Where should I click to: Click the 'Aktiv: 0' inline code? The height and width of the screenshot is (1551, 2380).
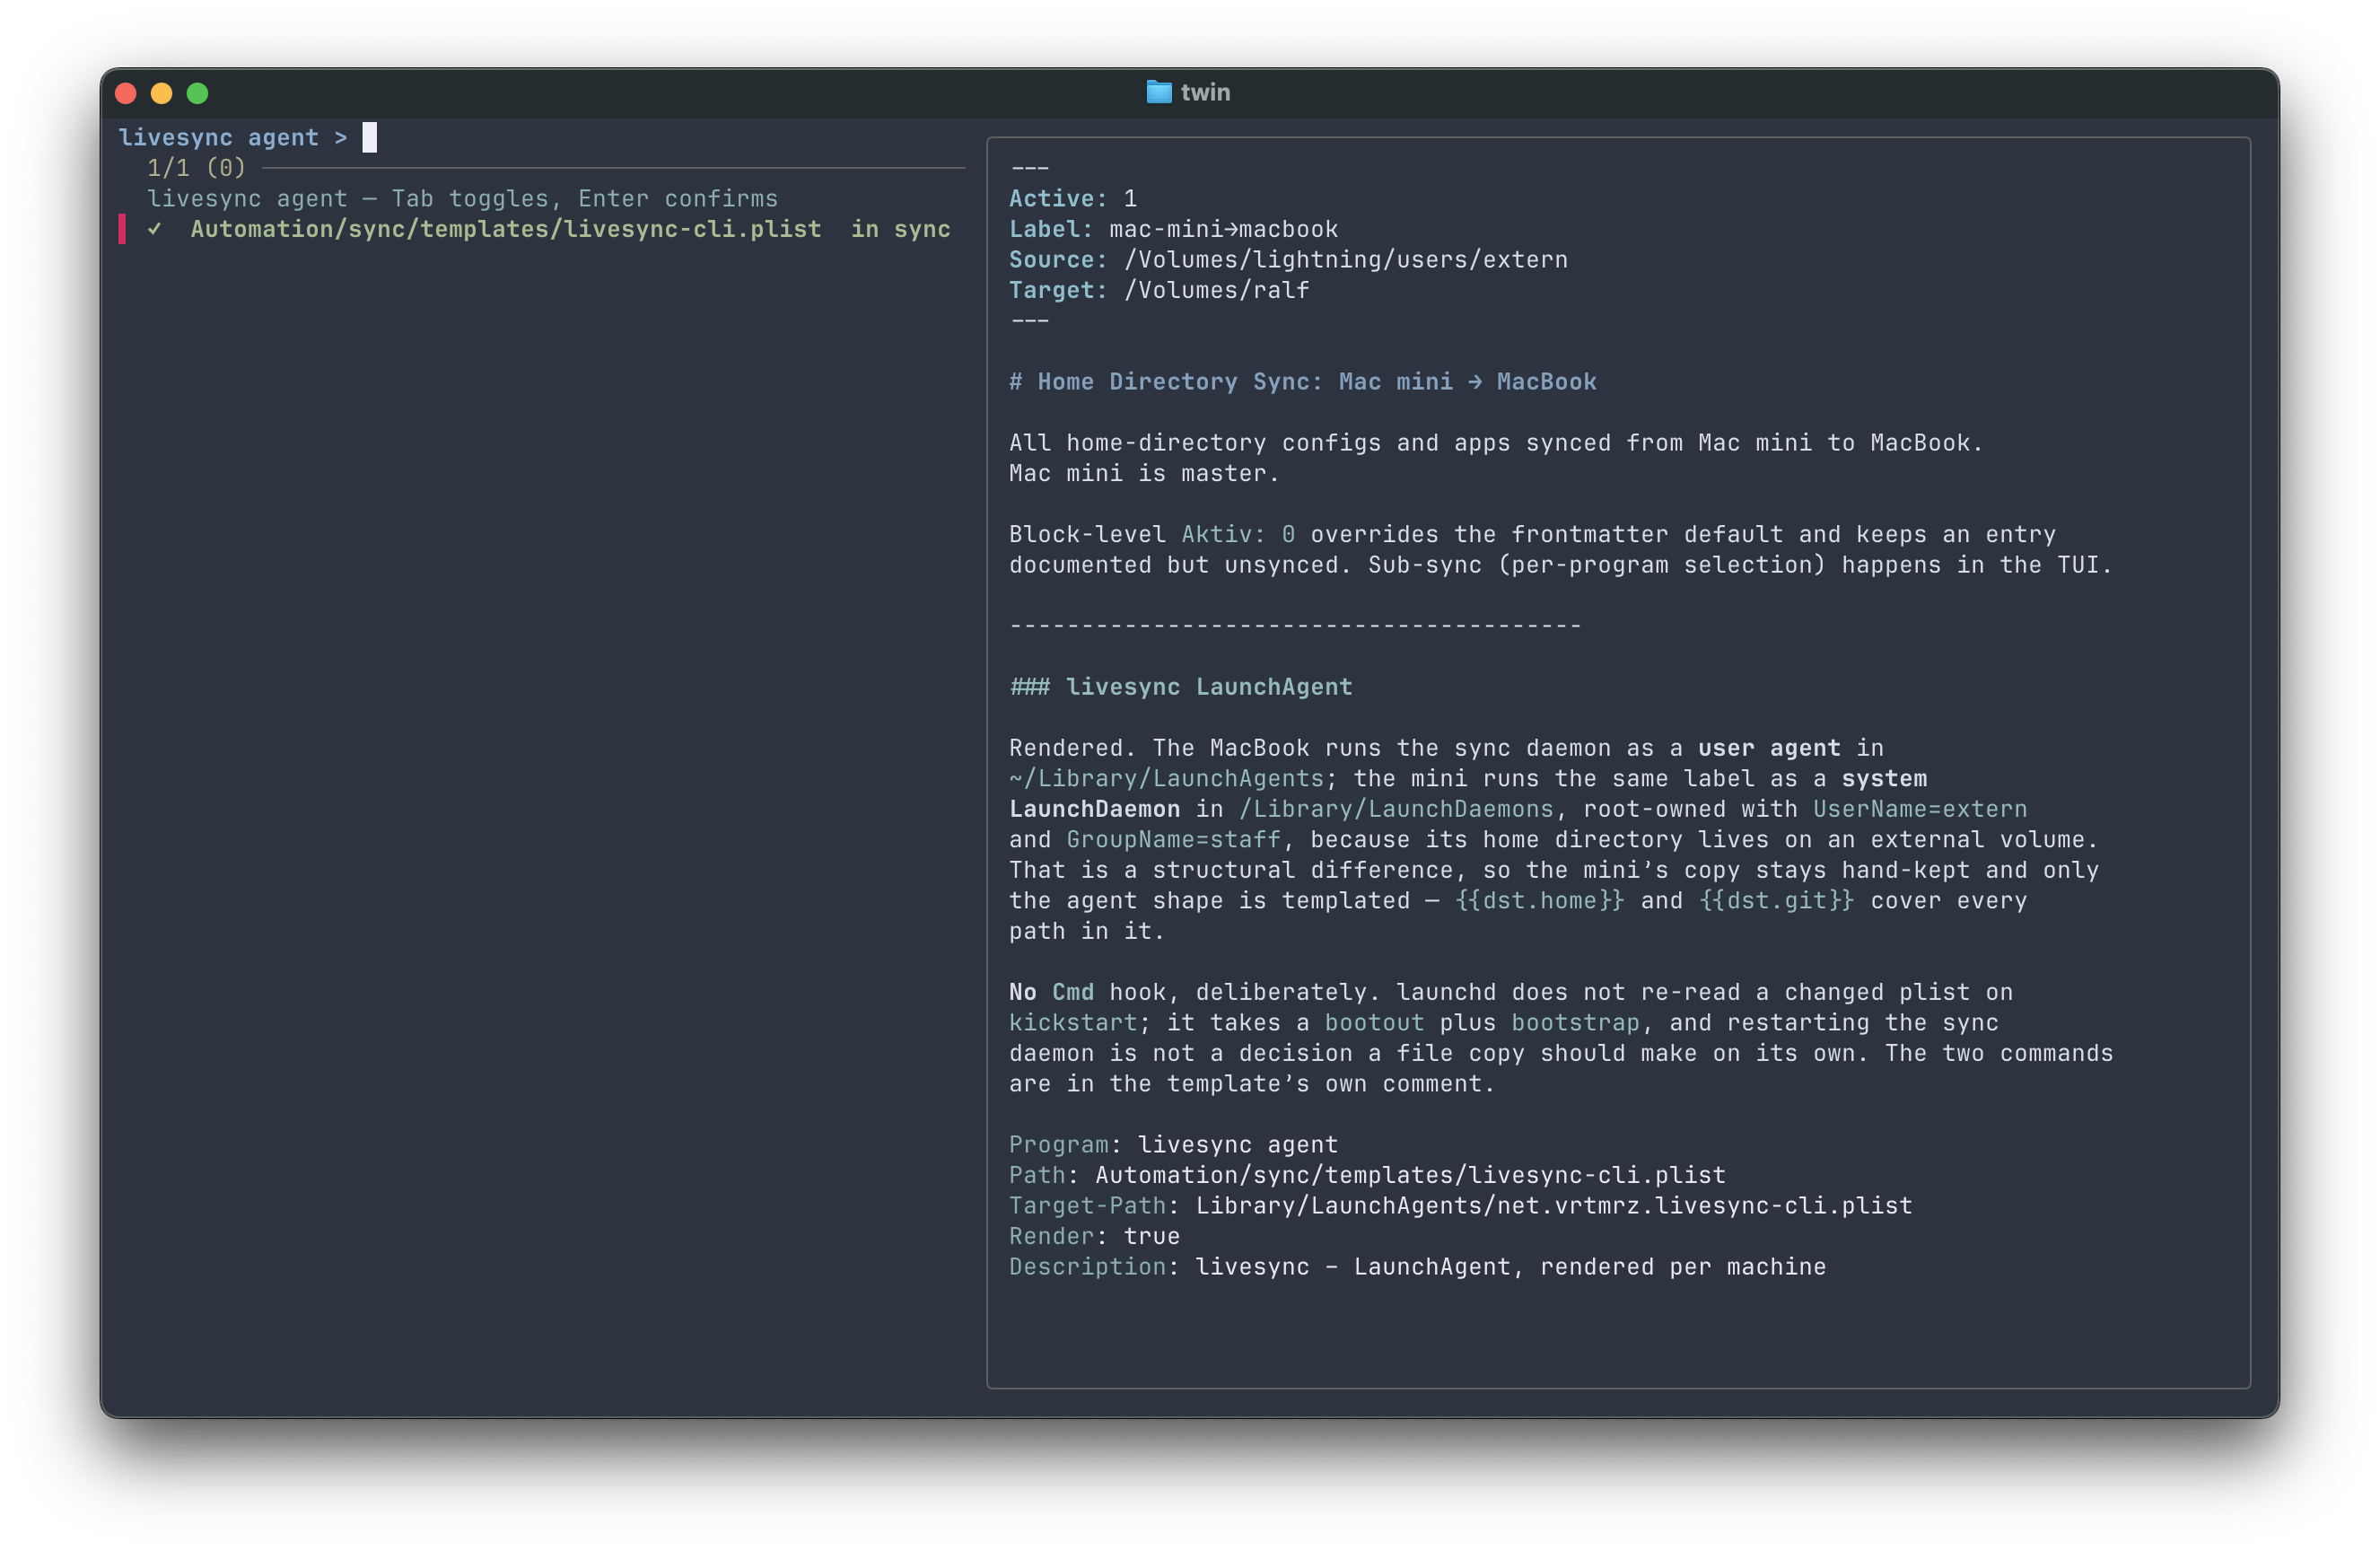coord(1238,534)
